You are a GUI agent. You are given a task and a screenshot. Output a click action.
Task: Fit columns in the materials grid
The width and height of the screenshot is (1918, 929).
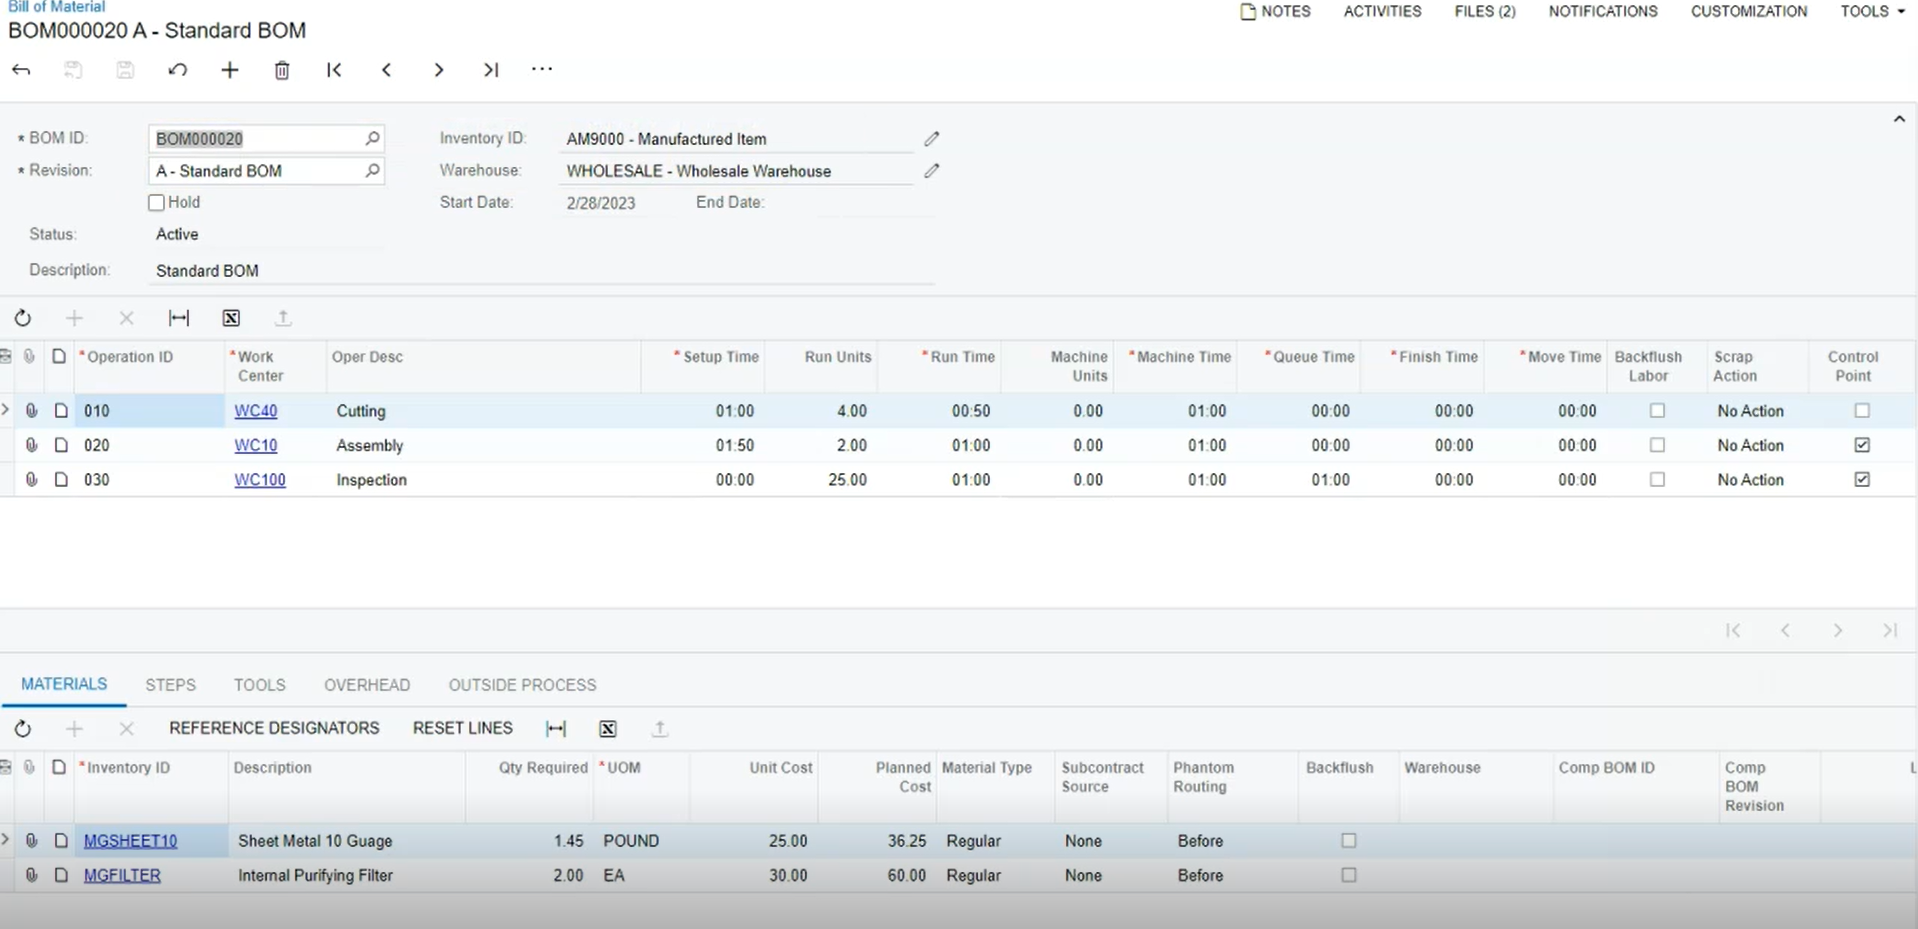pyautogui.click(x=556, y=729)
